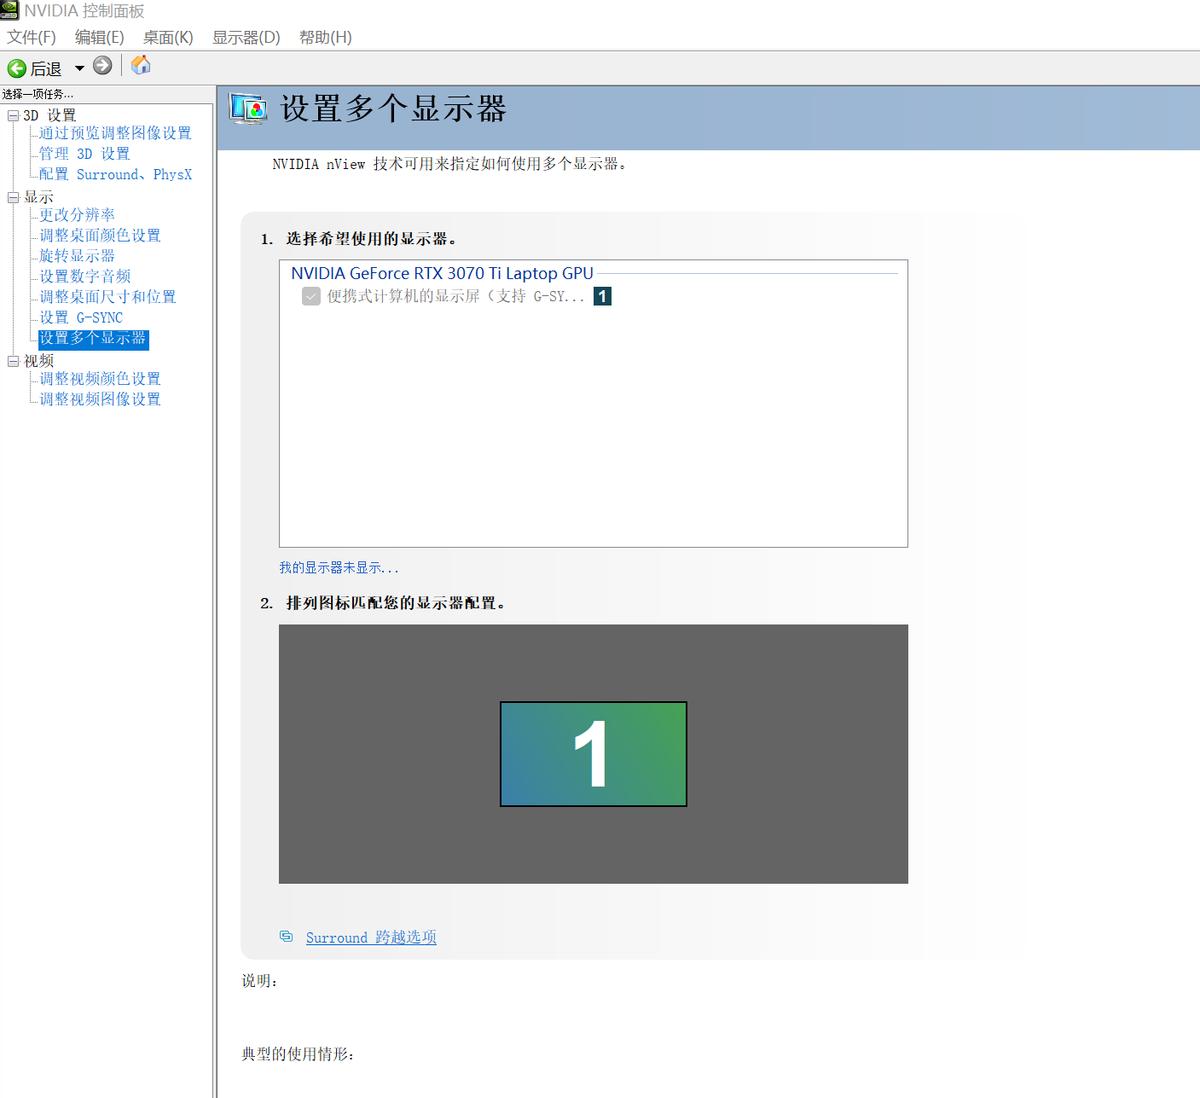
Task: Open the Surround 跨越选项 link
Action: pyautogui.click(x=371, y=937)
